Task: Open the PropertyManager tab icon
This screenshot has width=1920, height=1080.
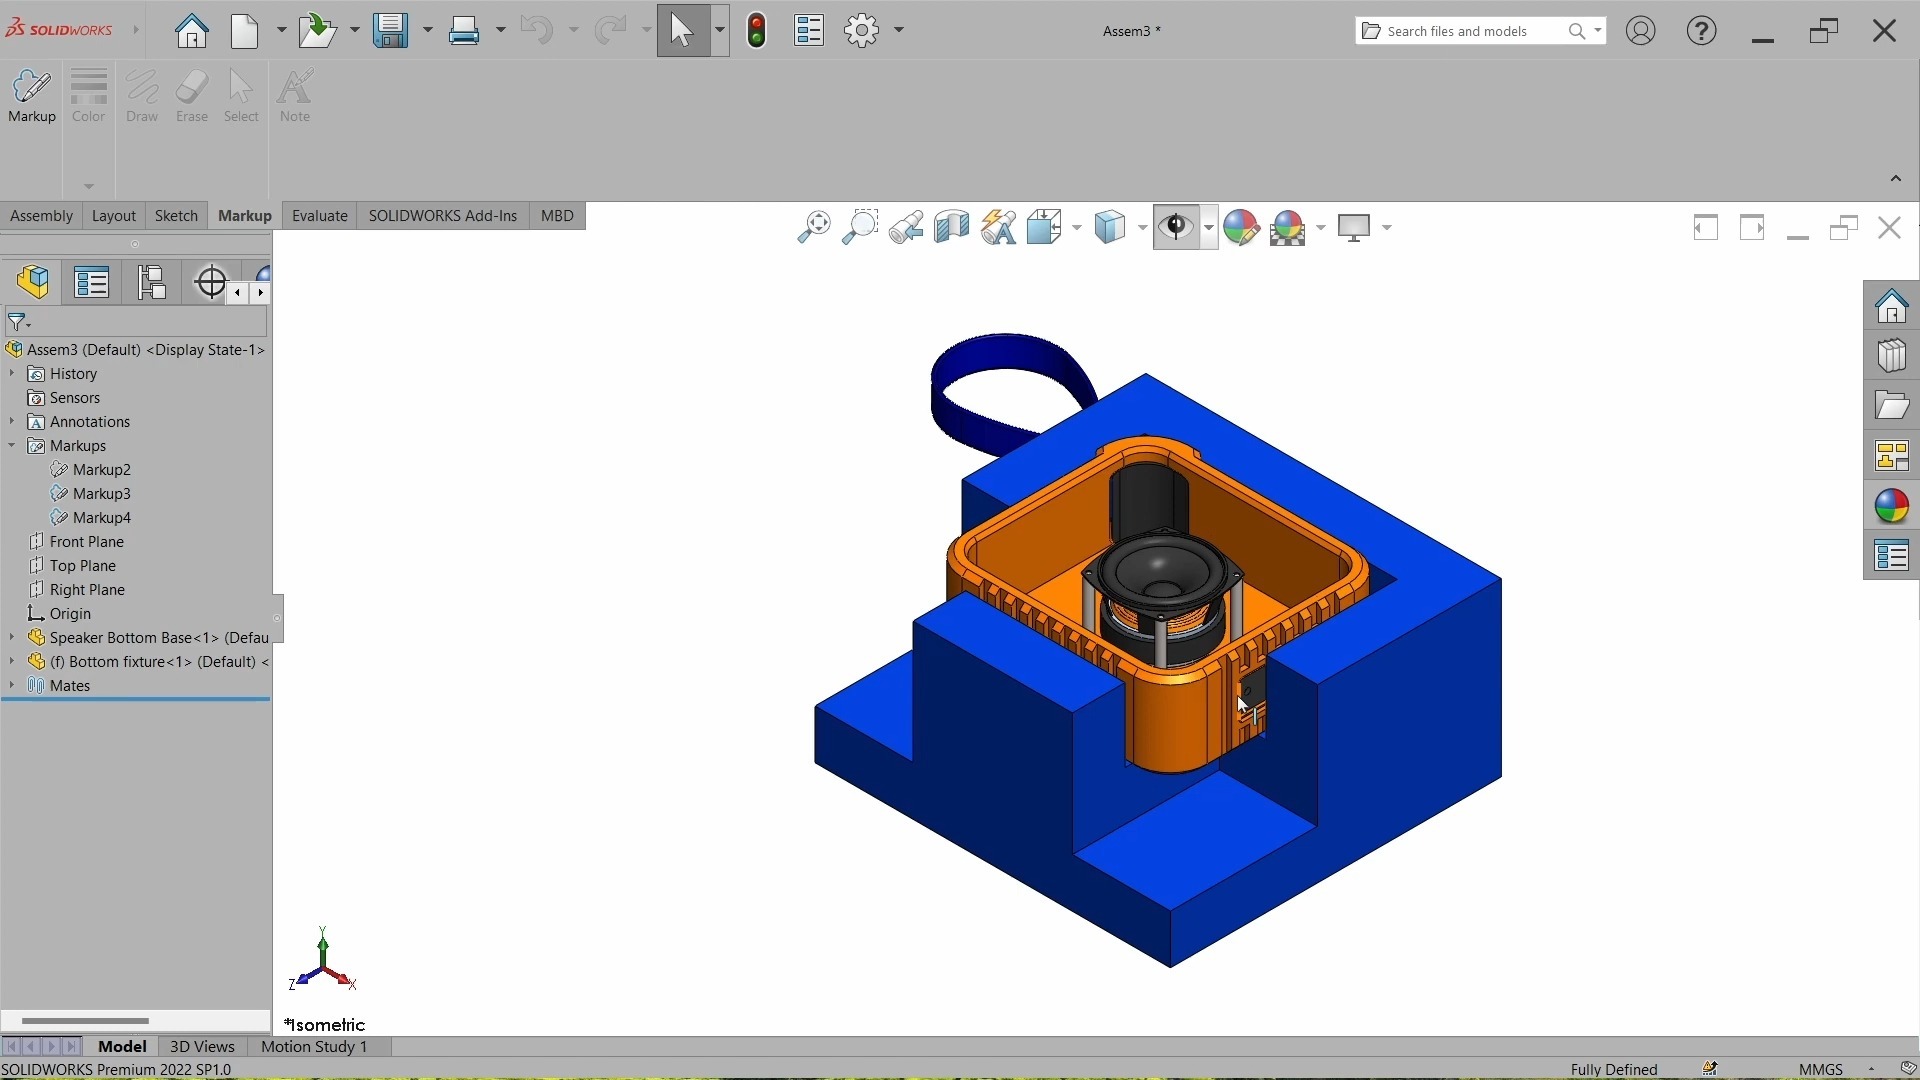Action: [92, 283]
